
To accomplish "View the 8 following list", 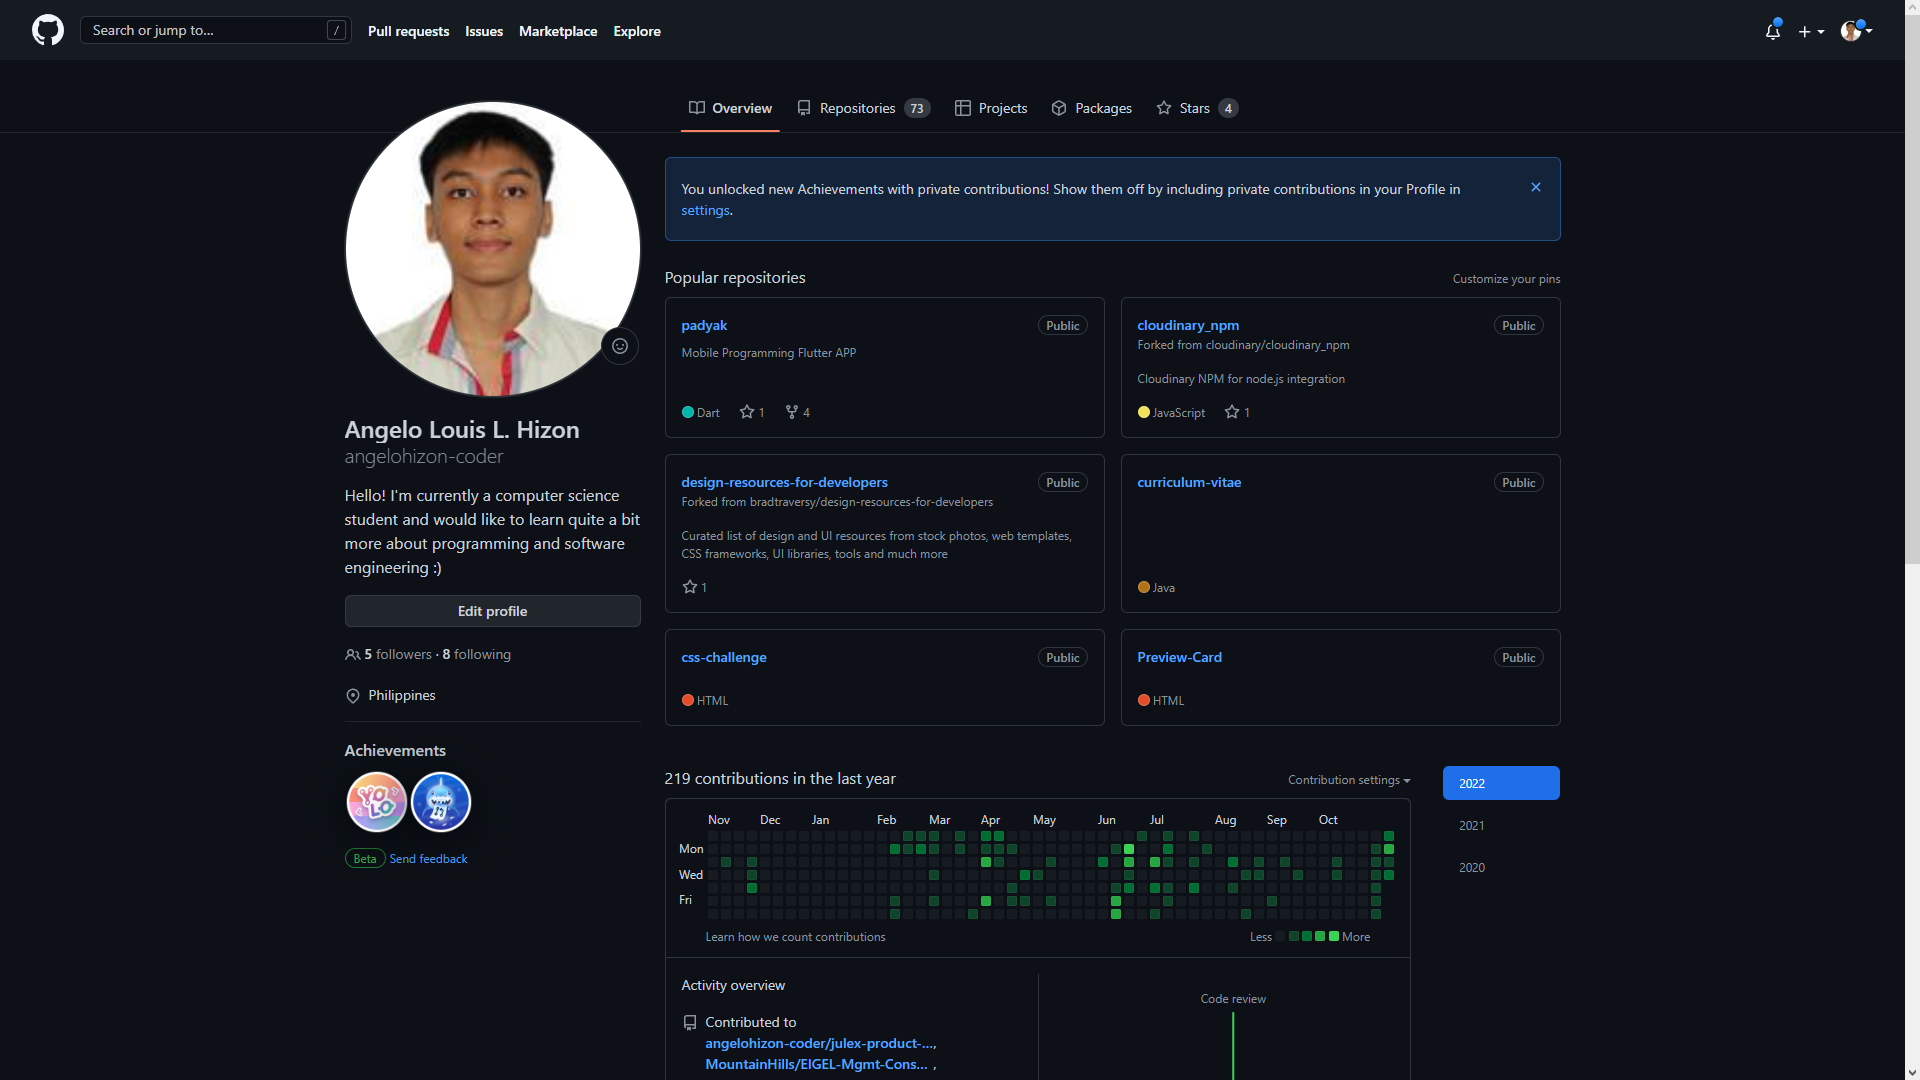I will click(477, 654).
